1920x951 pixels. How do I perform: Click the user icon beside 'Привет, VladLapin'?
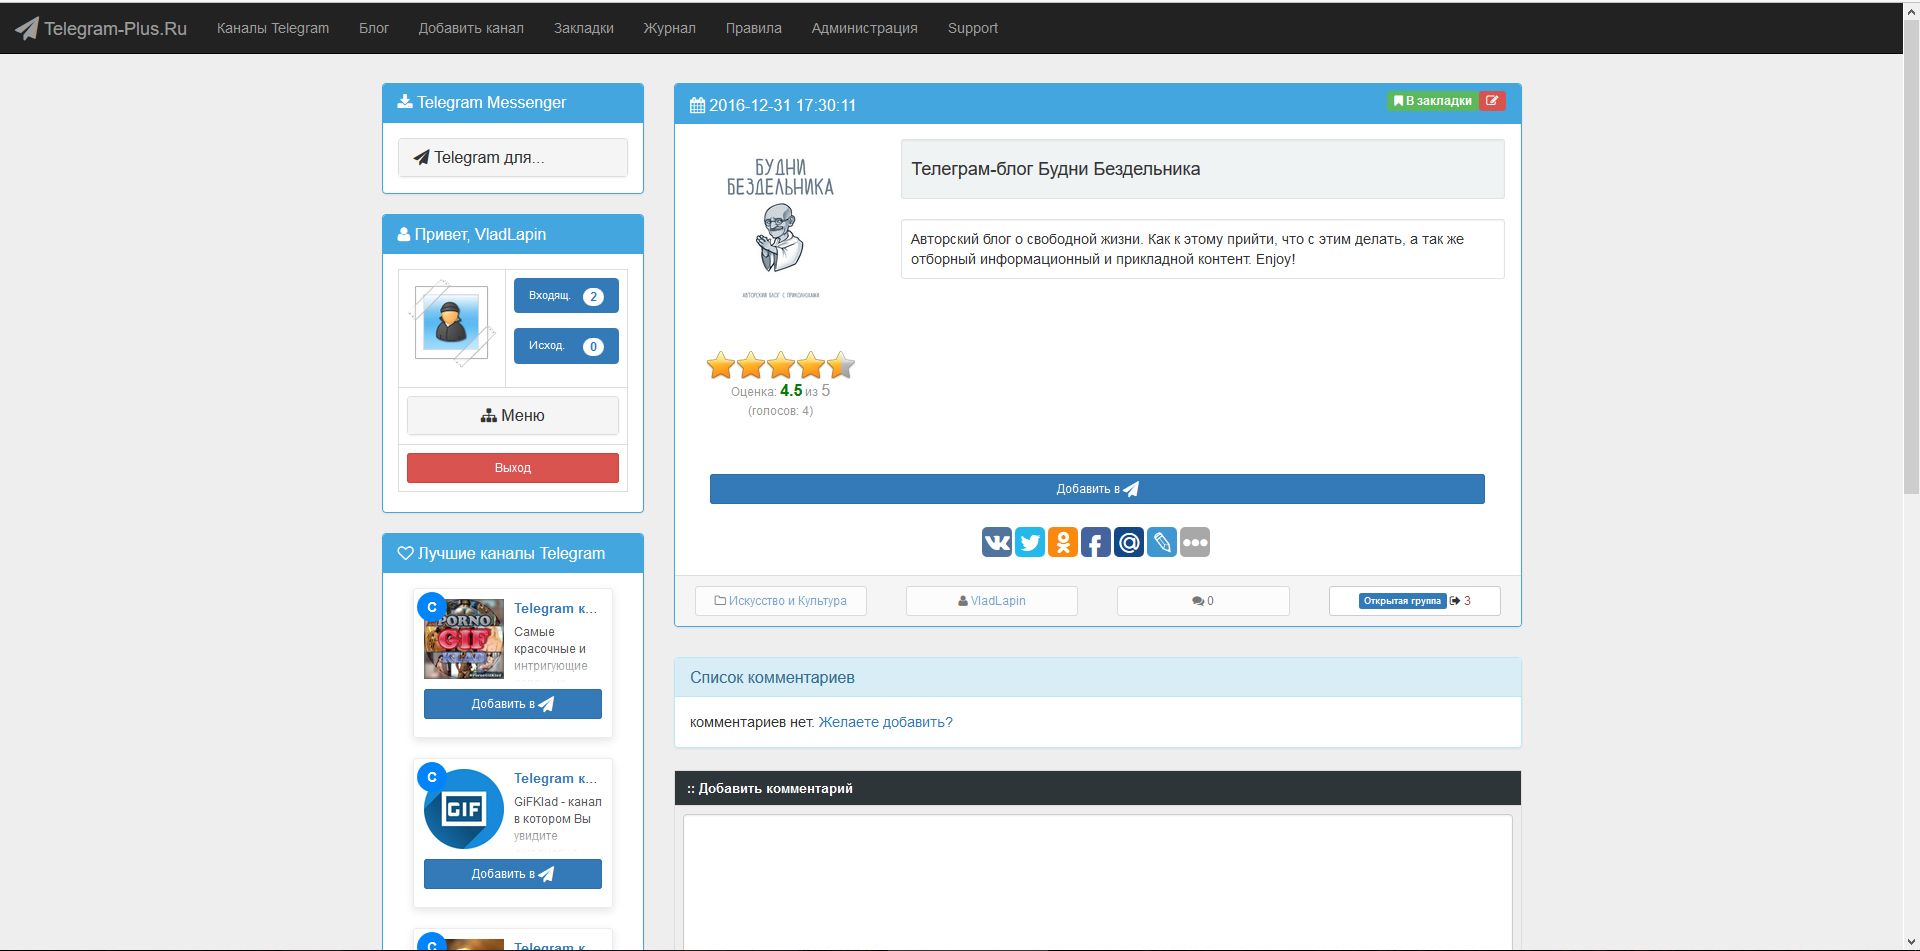[404, 234]
